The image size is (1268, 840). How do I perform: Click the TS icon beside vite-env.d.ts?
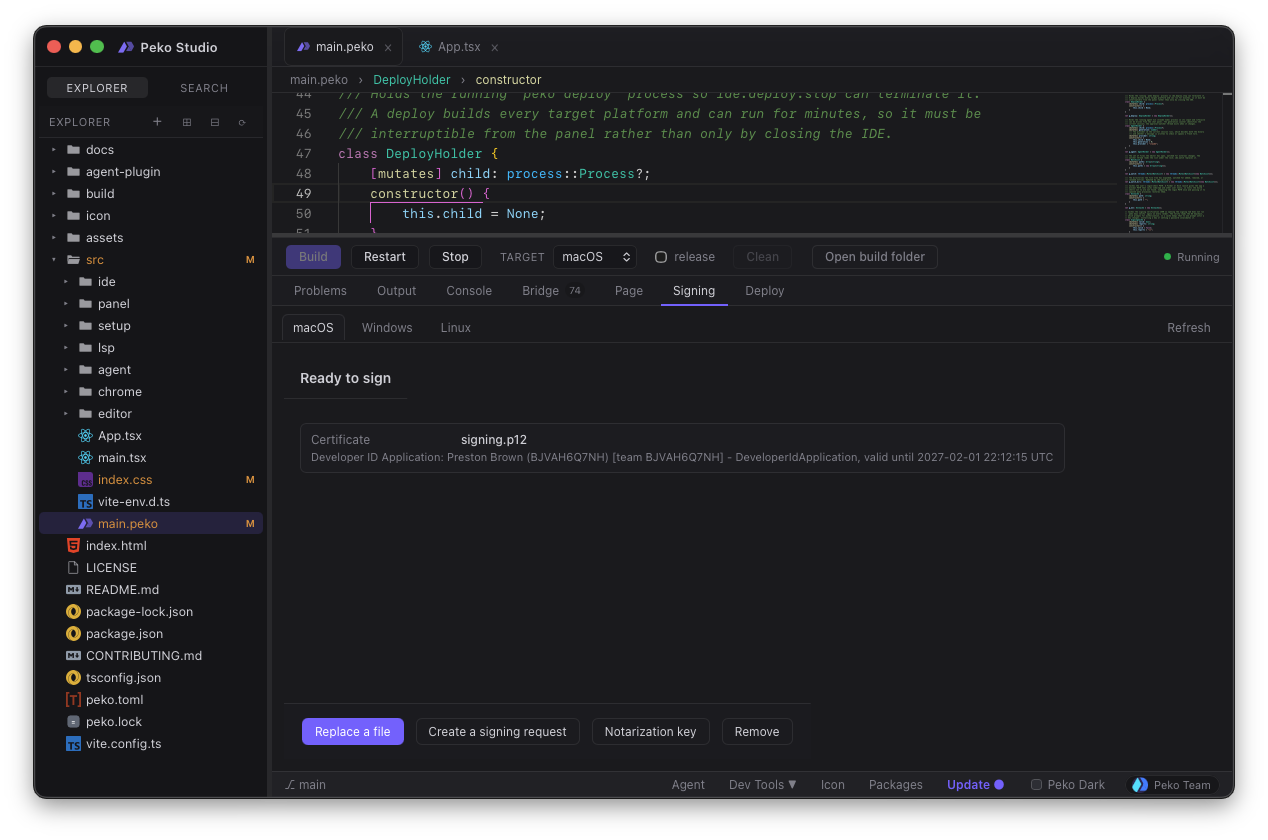point(85,502)
